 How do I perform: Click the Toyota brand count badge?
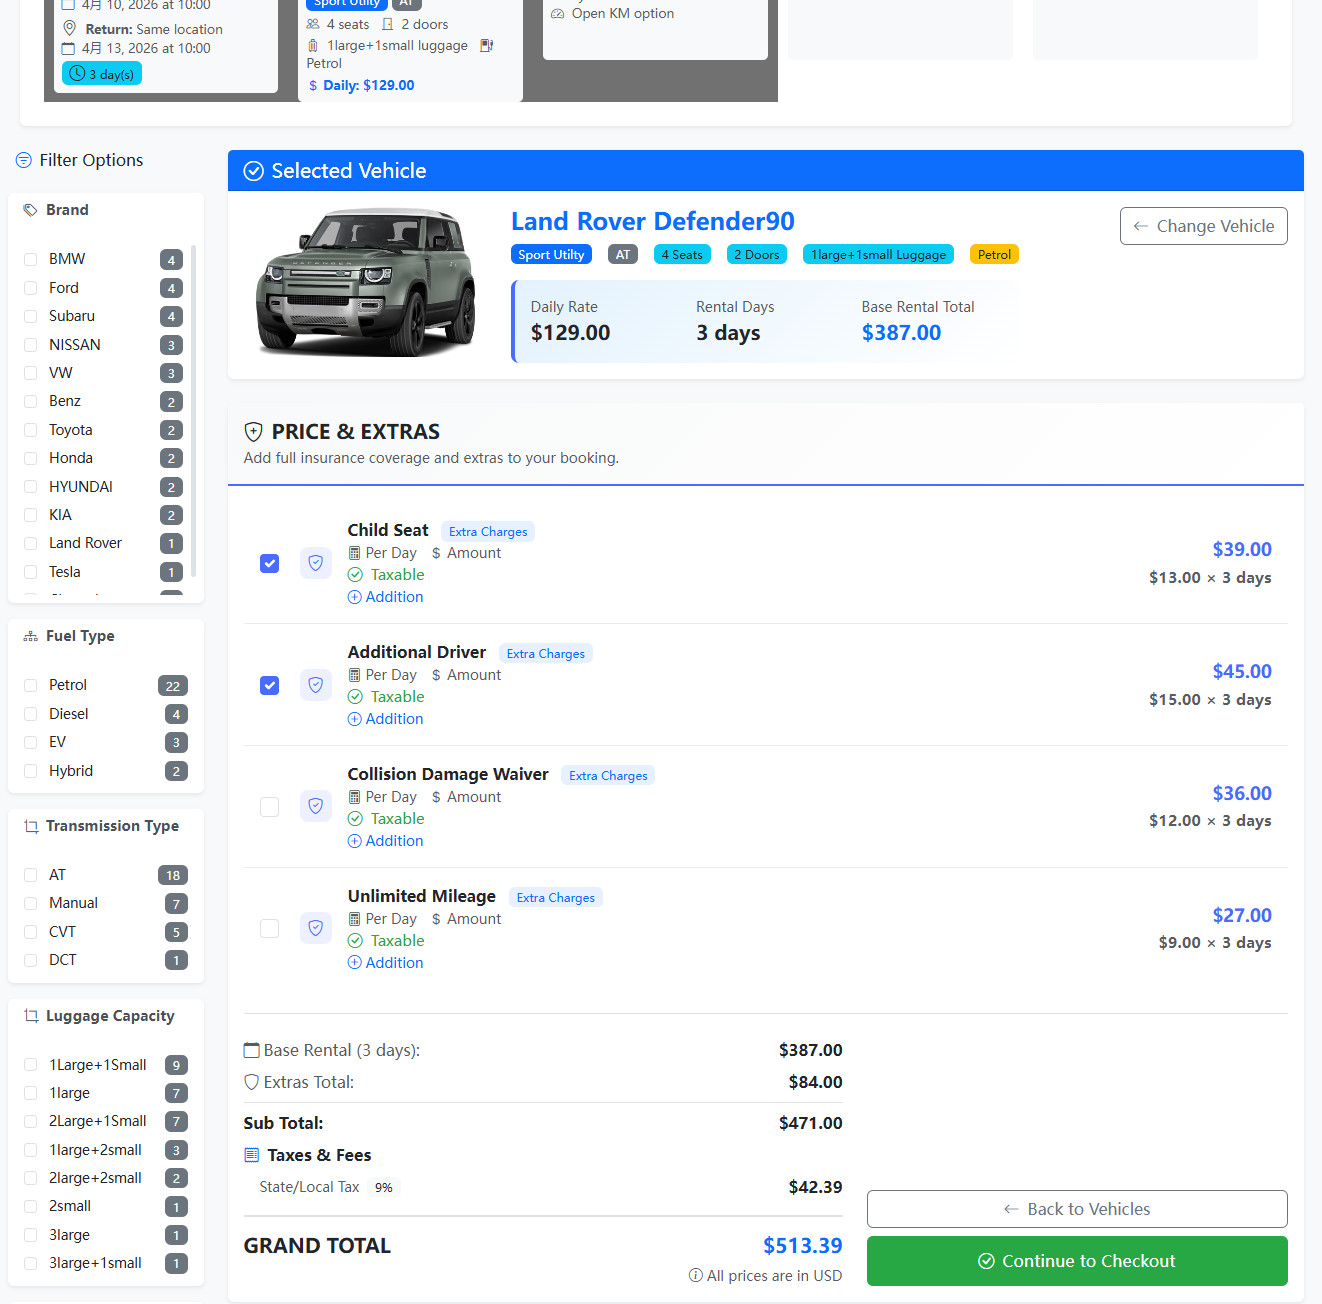pyautogui.click(x=171, y=430)
